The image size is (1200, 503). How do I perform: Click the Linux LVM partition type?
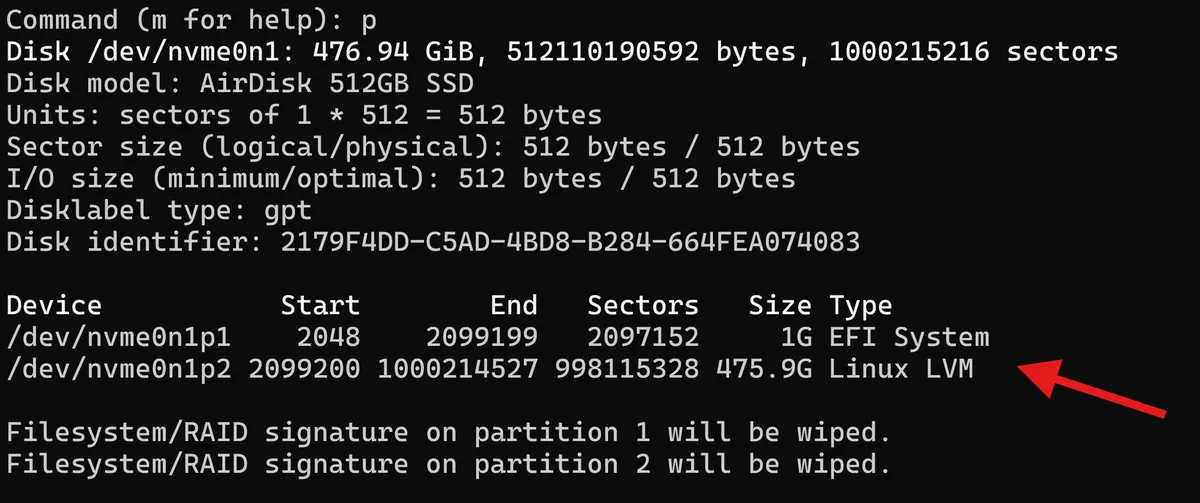click(901, 370)
